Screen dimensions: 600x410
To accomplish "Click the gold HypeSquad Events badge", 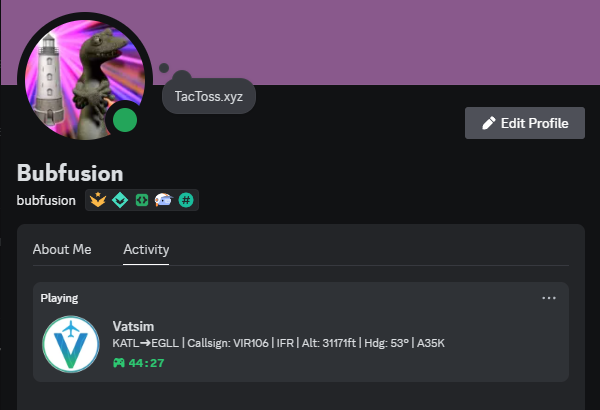I will point(98,200).
